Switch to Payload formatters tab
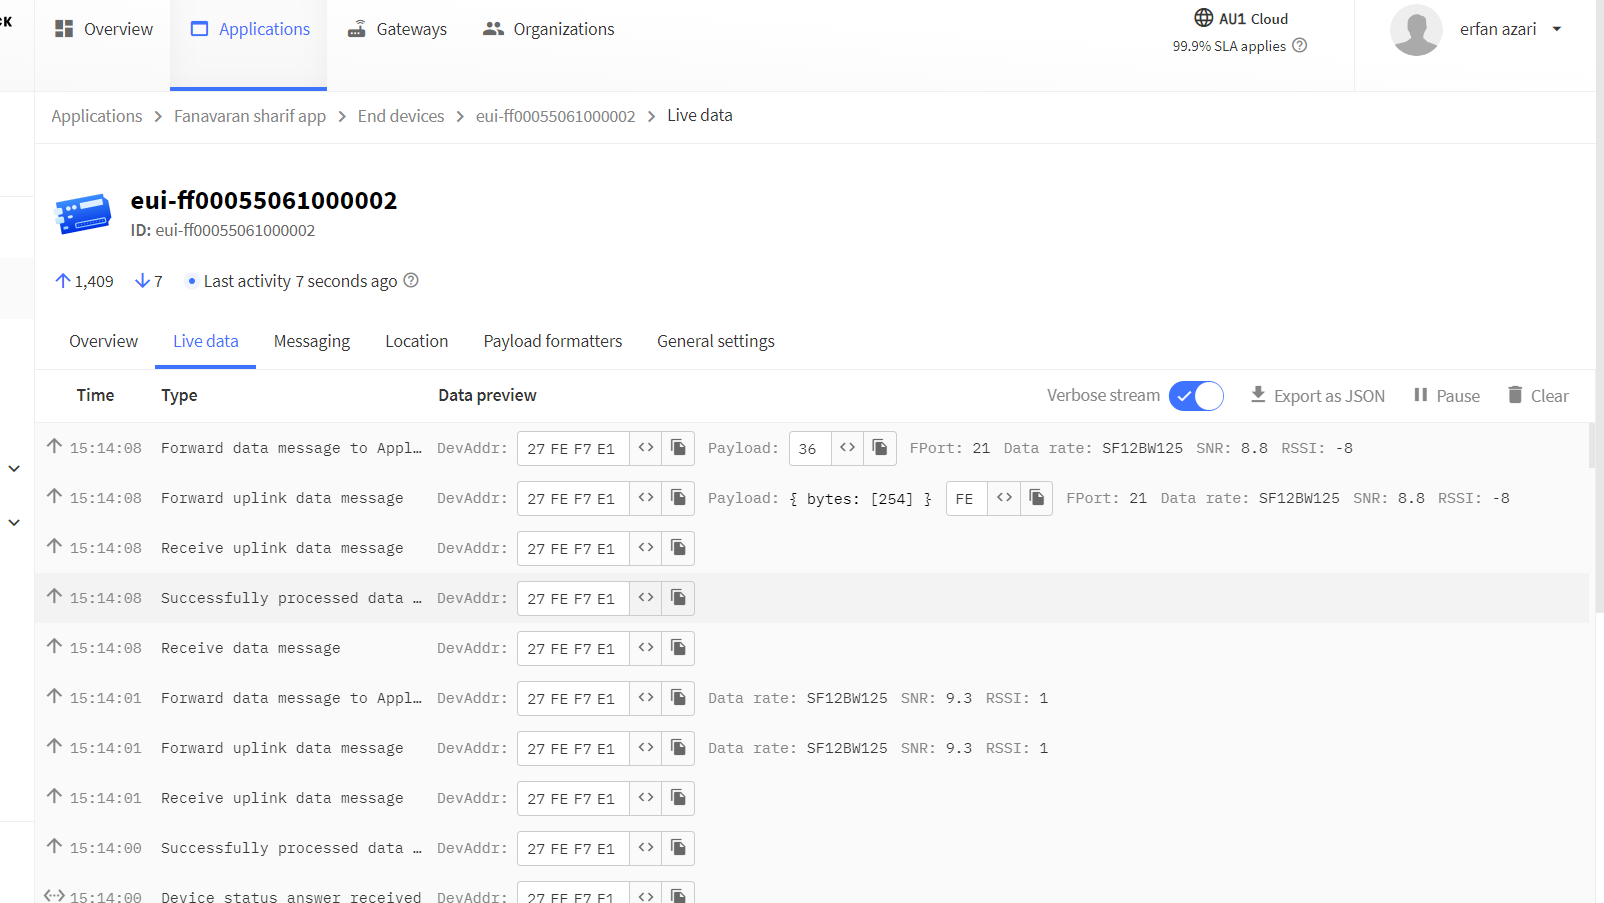Screen dimensions: 1604x903 click(x=552, y=342)
